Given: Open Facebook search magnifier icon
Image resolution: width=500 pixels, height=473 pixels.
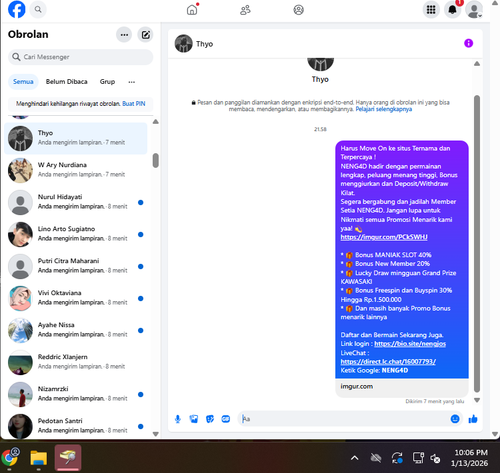Looking at the screenshot, I should click(x=38, y=9).
